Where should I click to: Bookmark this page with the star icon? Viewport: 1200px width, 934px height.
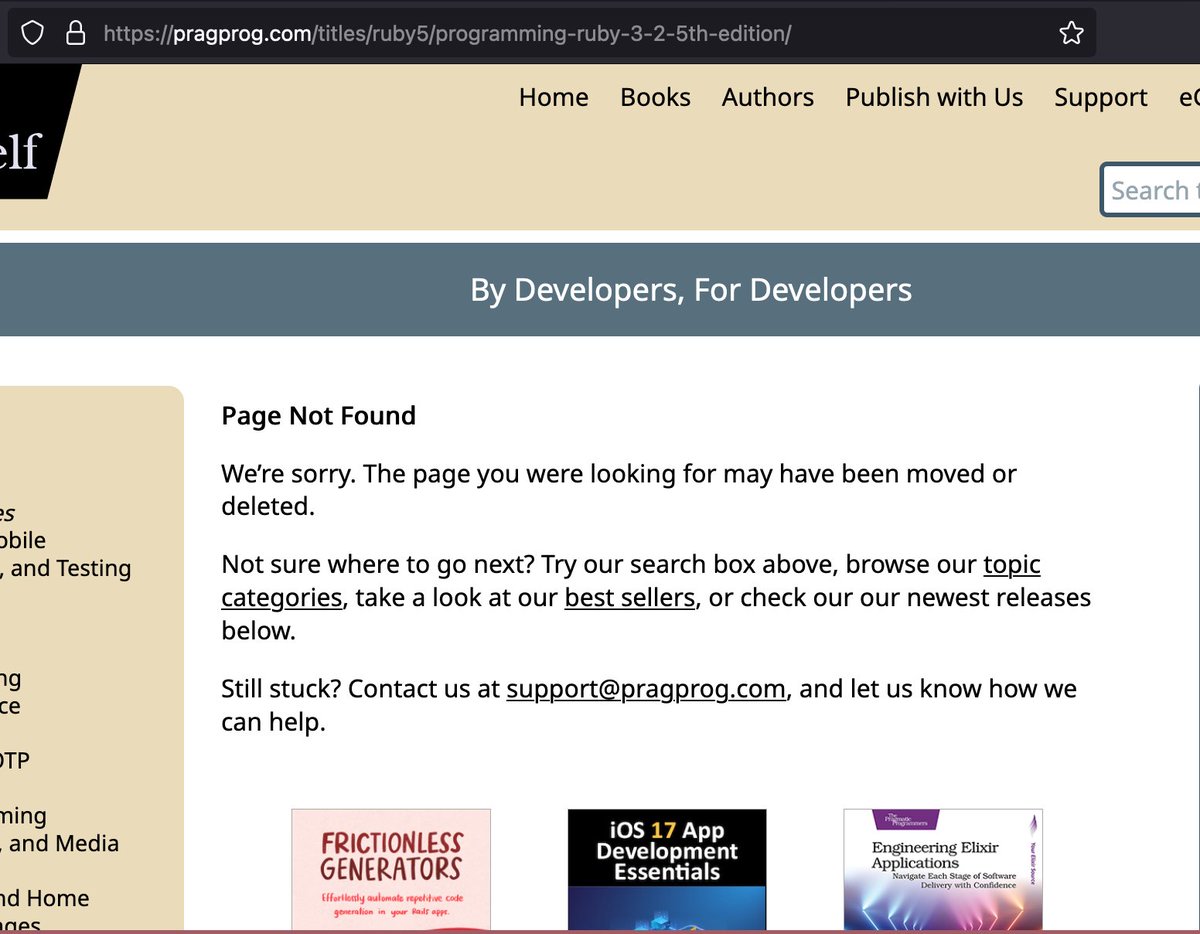[x=1071, y=34]
